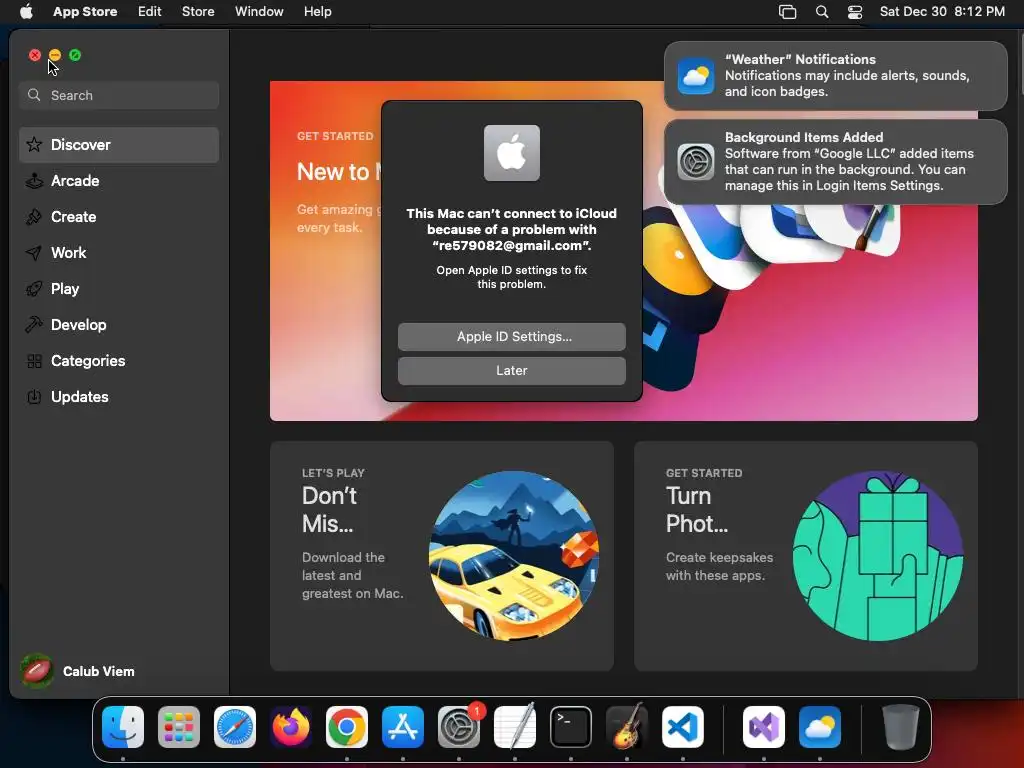The image size is (1024, 768).
Task: Open the Let's Play Don't Miss card
Action: click(441, 556)
